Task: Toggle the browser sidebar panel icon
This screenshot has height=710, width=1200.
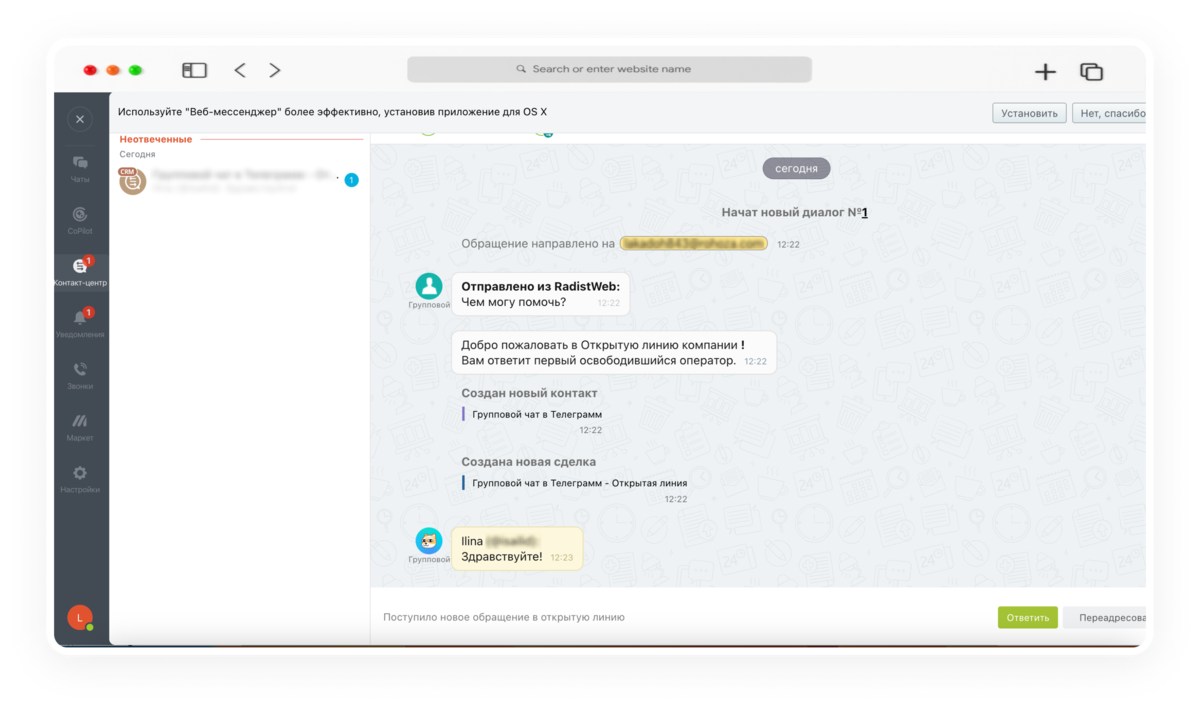Action: pos(194,70)
